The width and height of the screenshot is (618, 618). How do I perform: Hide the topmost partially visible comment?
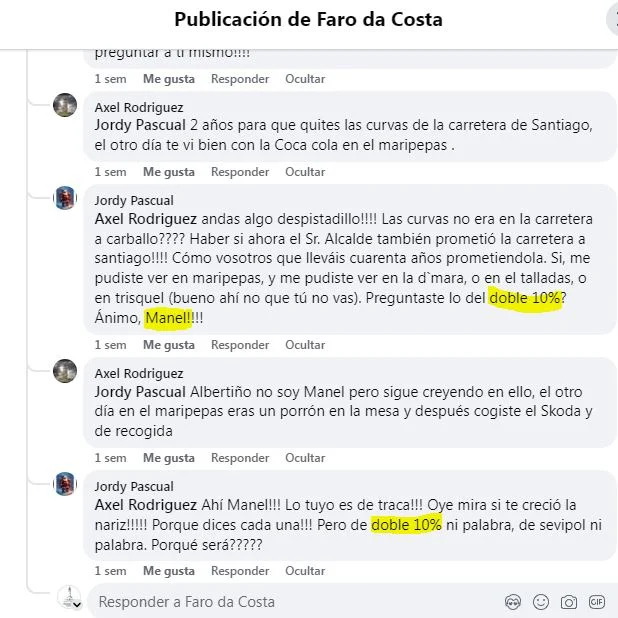(305, 79)
